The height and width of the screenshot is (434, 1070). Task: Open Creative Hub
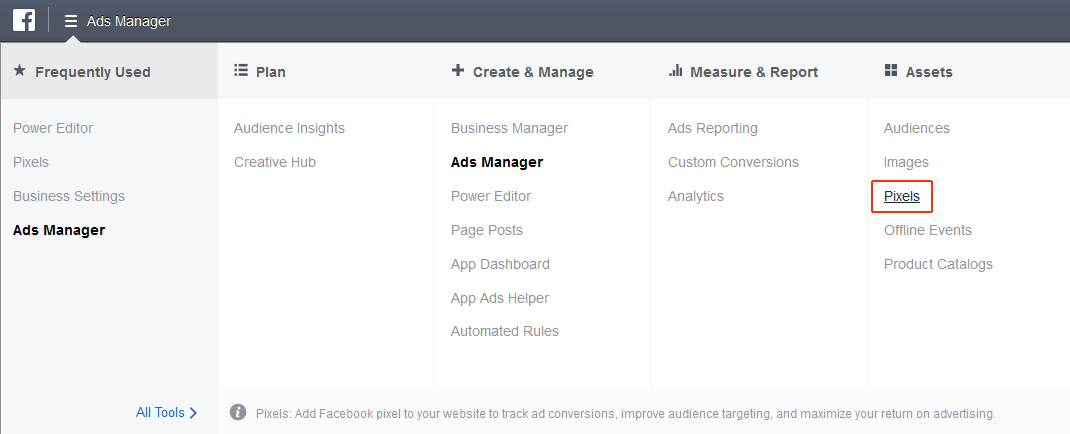tap(275, 162)
